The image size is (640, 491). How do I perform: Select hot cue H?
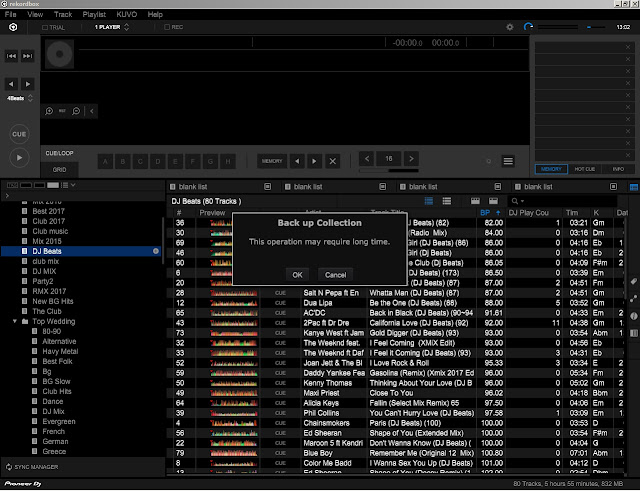228,161
